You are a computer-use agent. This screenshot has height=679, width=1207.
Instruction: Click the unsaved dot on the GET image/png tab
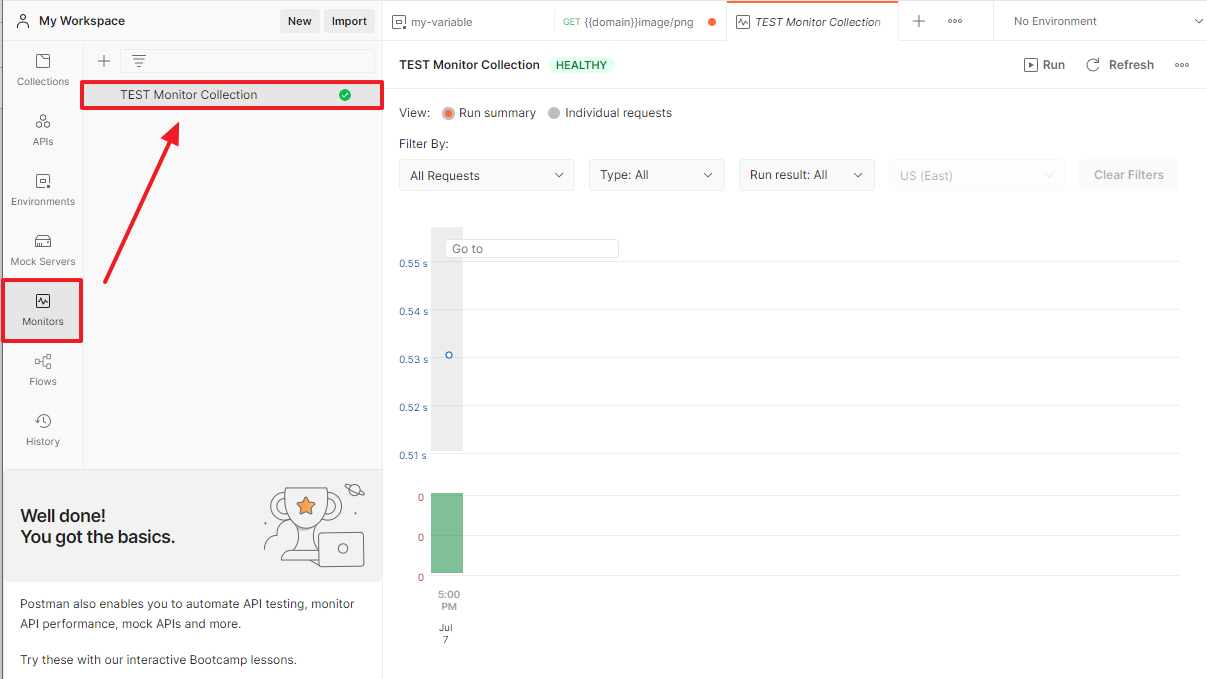tap(712, 22)
